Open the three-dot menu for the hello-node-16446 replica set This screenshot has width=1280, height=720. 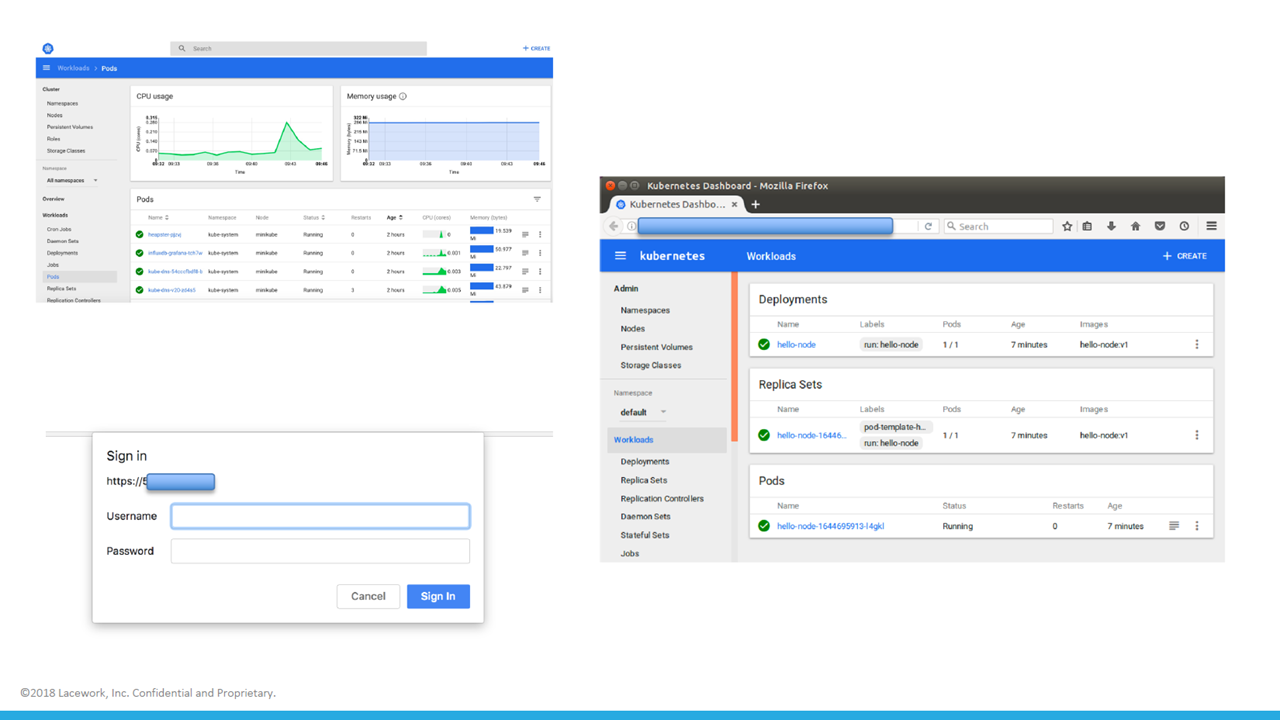[1197, 435]
